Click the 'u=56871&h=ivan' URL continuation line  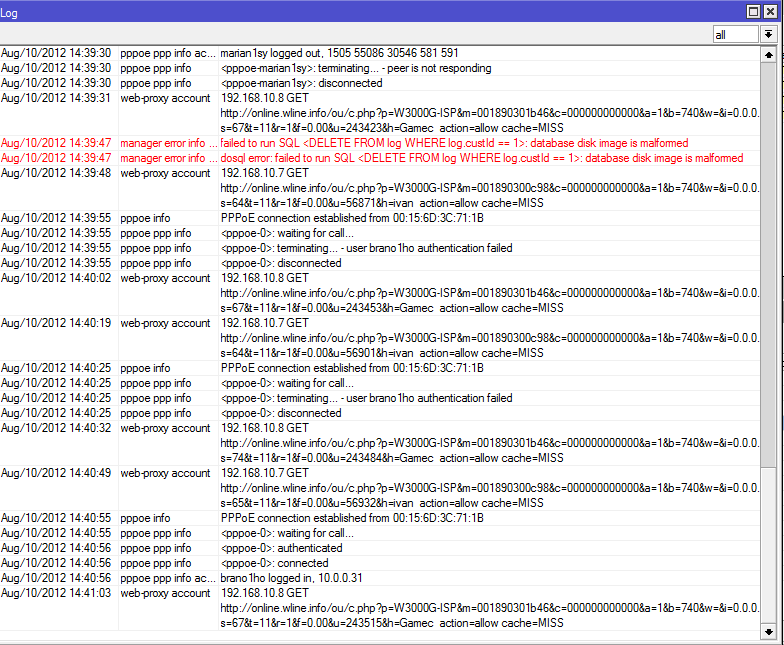pyautogui.click(x=382, y=203)
